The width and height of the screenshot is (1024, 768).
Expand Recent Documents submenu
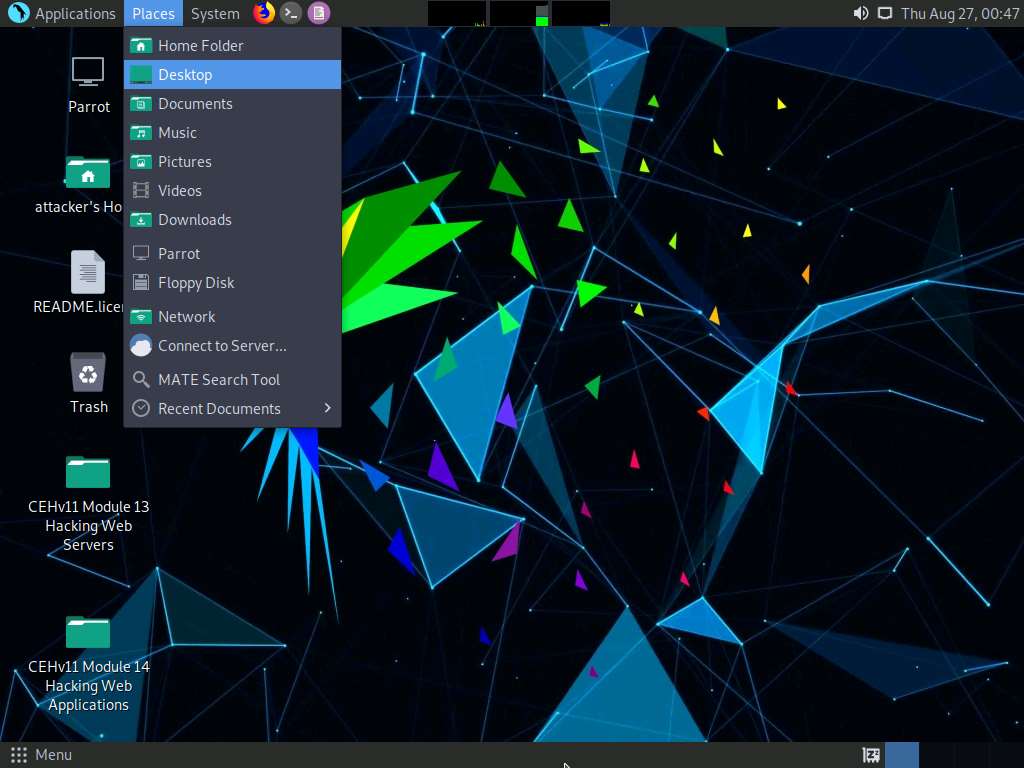click(218, 408)
